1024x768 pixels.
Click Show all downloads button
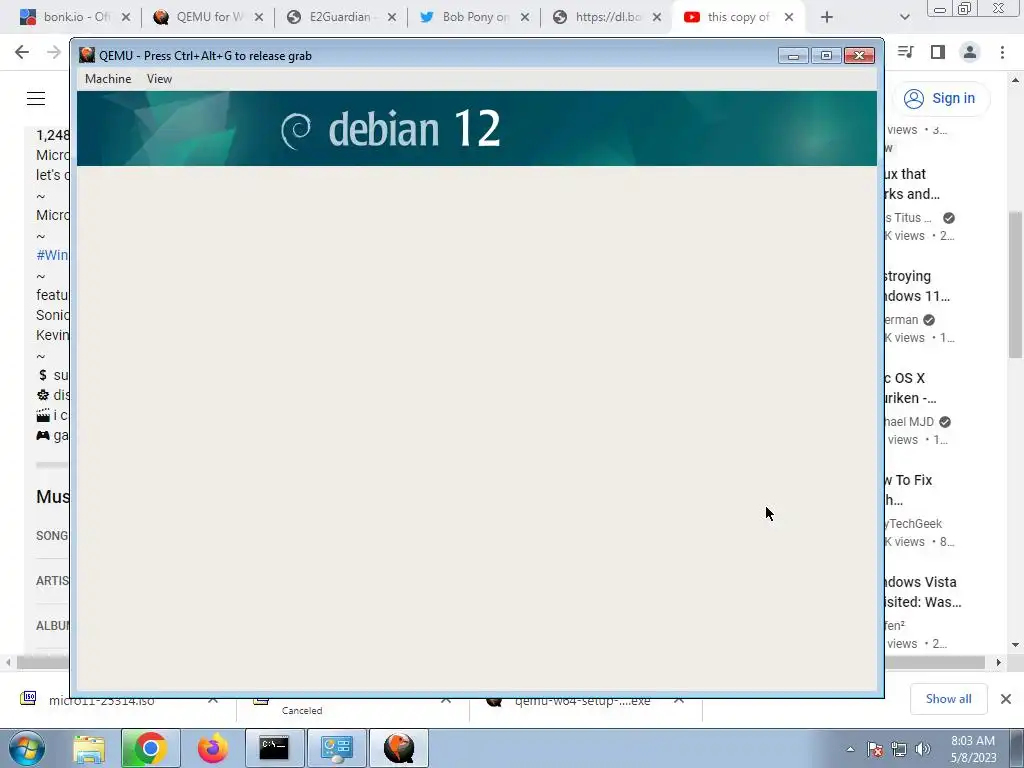click(948, 699)
